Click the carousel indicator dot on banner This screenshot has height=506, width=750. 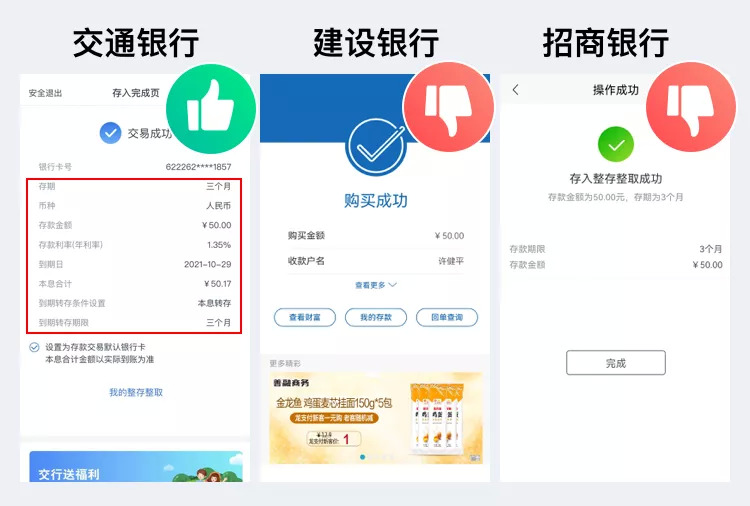pyautogui.click(x=363, y=457)
